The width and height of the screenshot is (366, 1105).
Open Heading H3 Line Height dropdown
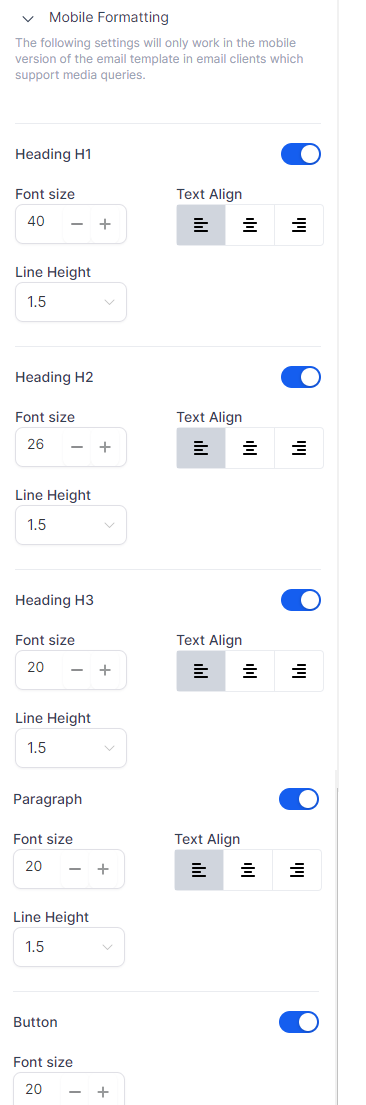point(71,748)
